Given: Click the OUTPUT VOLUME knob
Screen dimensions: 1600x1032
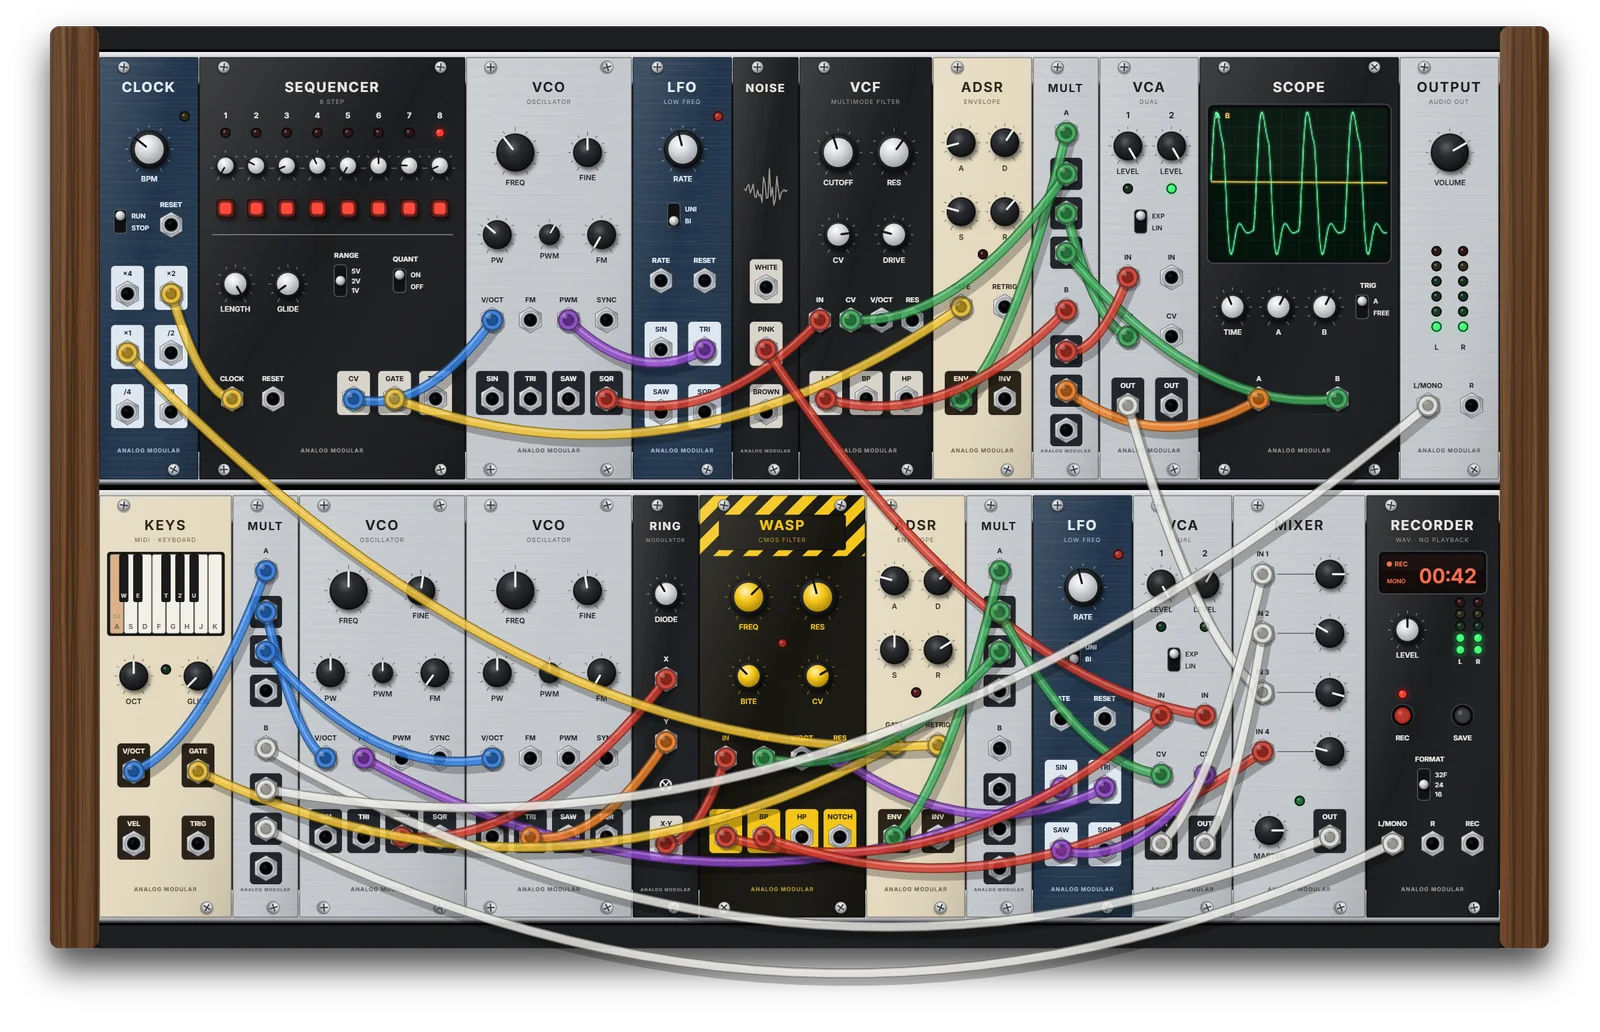Looking at the screenshot, I should [1449, 152].
